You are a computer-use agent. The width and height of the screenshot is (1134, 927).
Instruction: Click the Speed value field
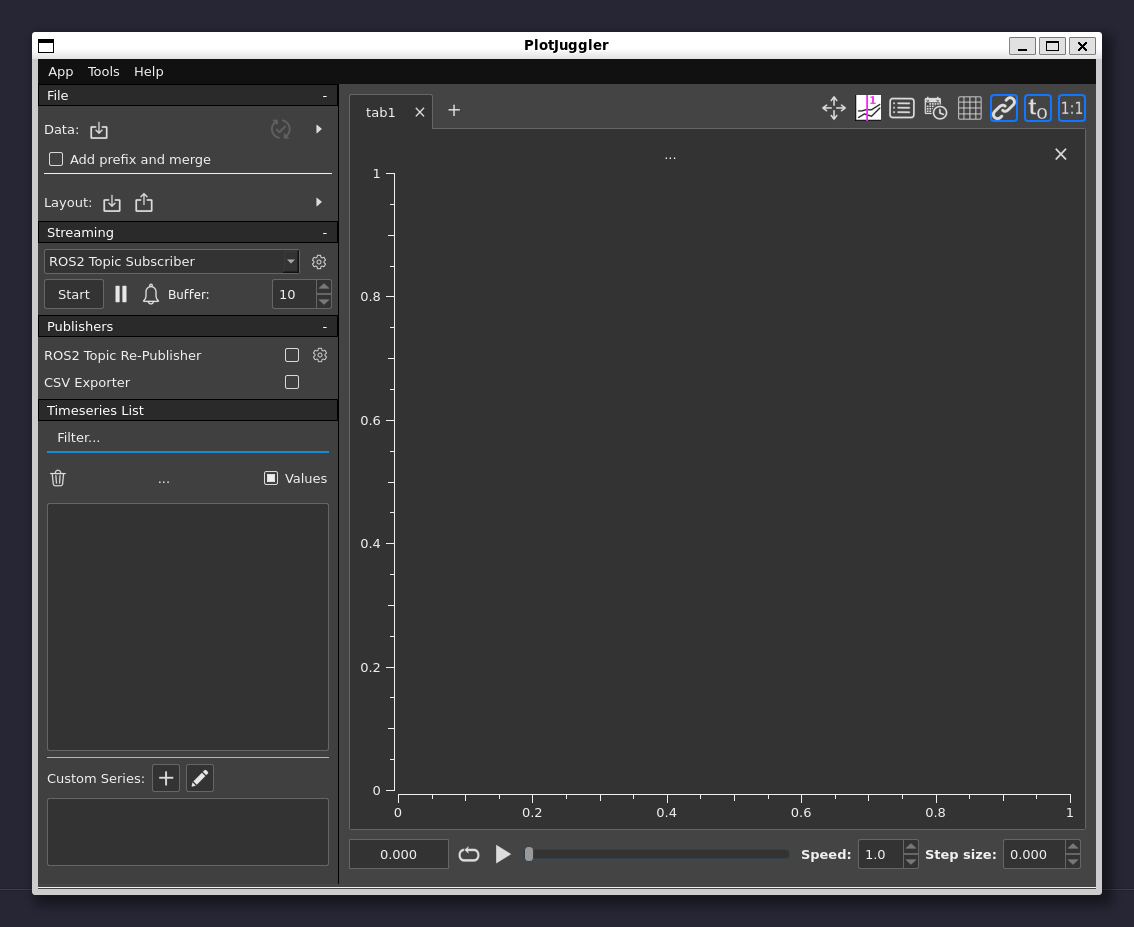(x=880, y=854)
